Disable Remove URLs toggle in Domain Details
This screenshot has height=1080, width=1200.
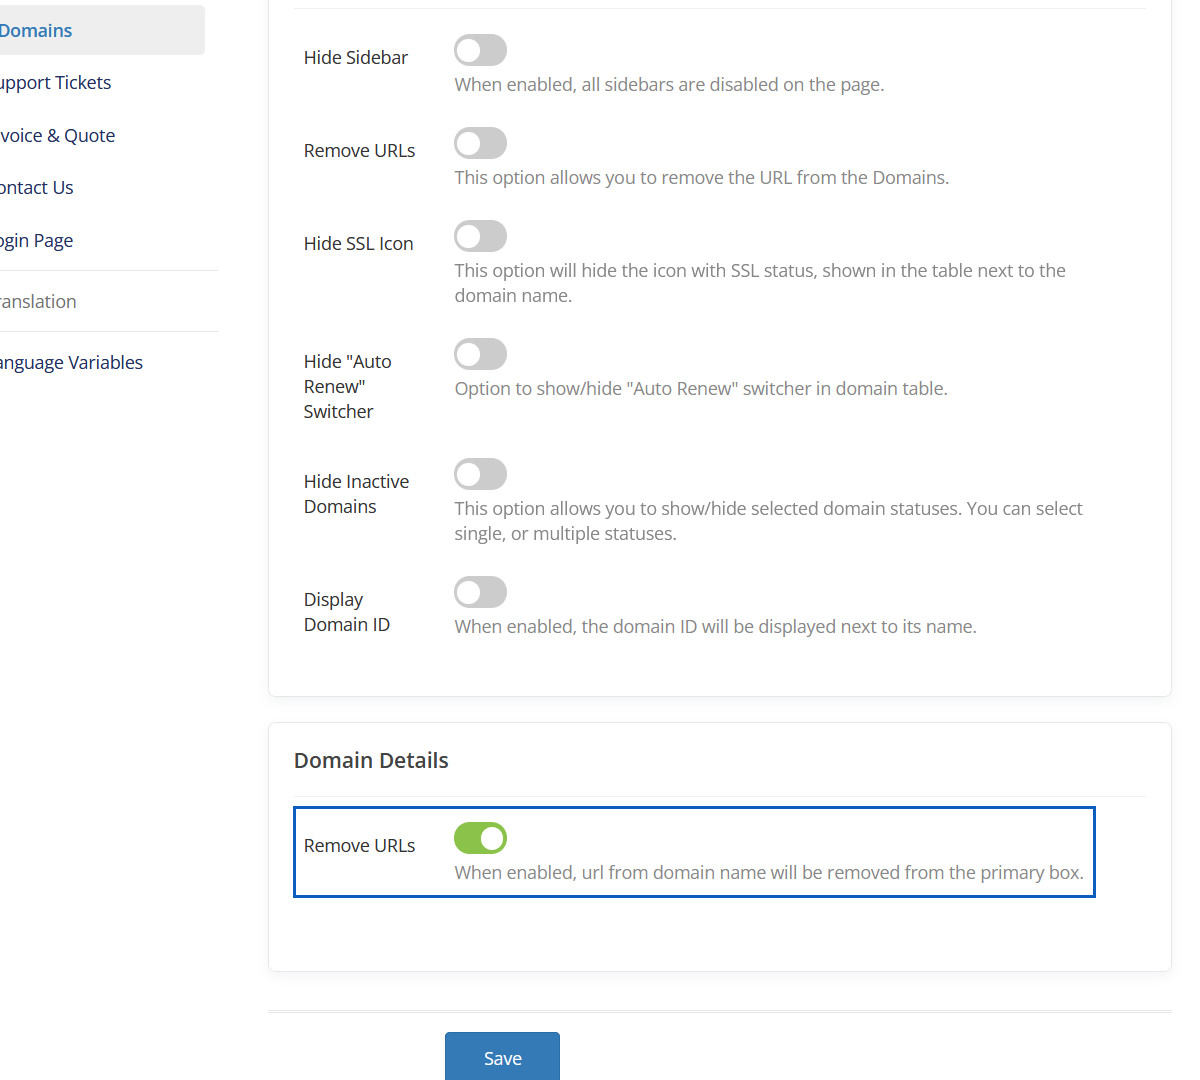click(x=480, y=838)
